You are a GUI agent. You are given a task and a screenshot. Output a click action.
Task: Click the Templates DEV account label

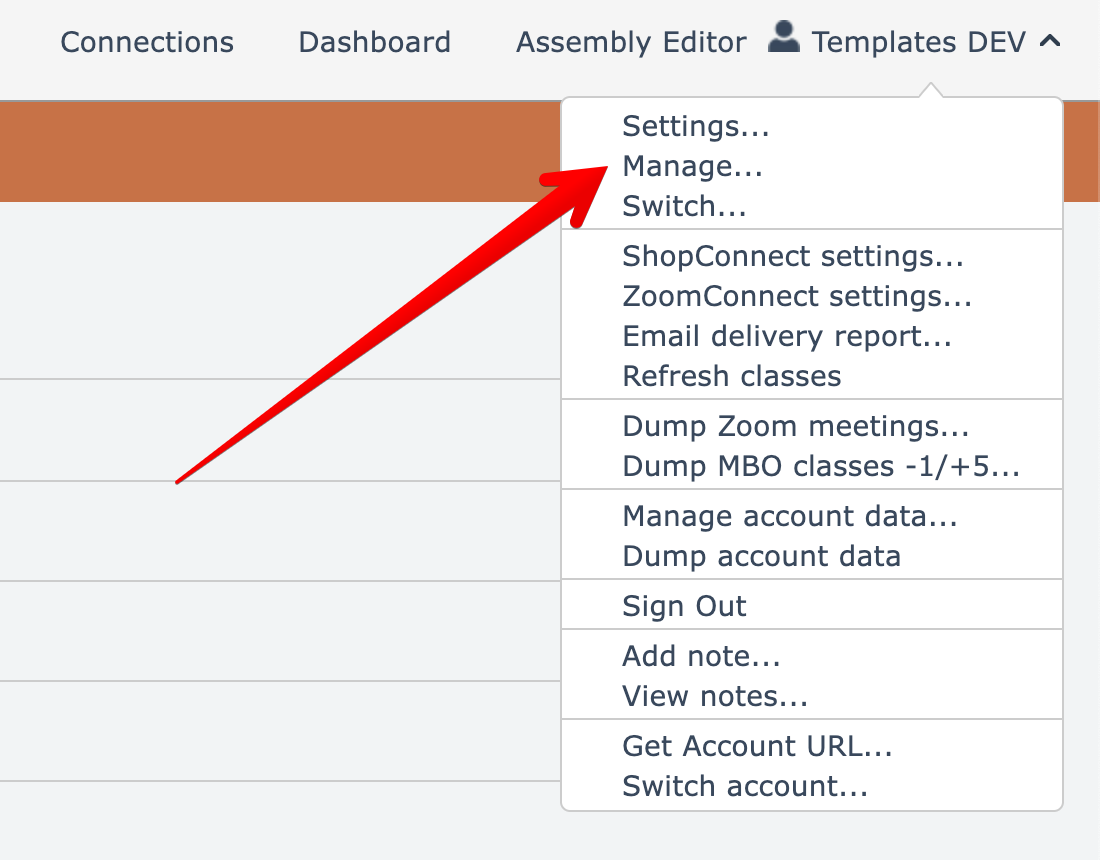[x=918, y=43]
